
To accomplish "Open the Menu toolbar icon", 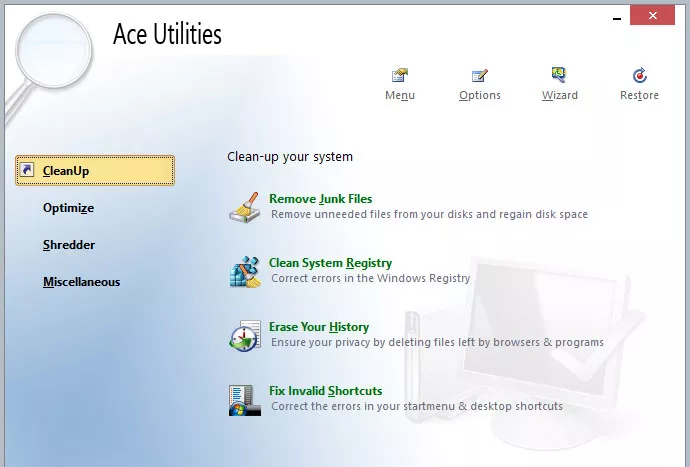I will (400, 75).
